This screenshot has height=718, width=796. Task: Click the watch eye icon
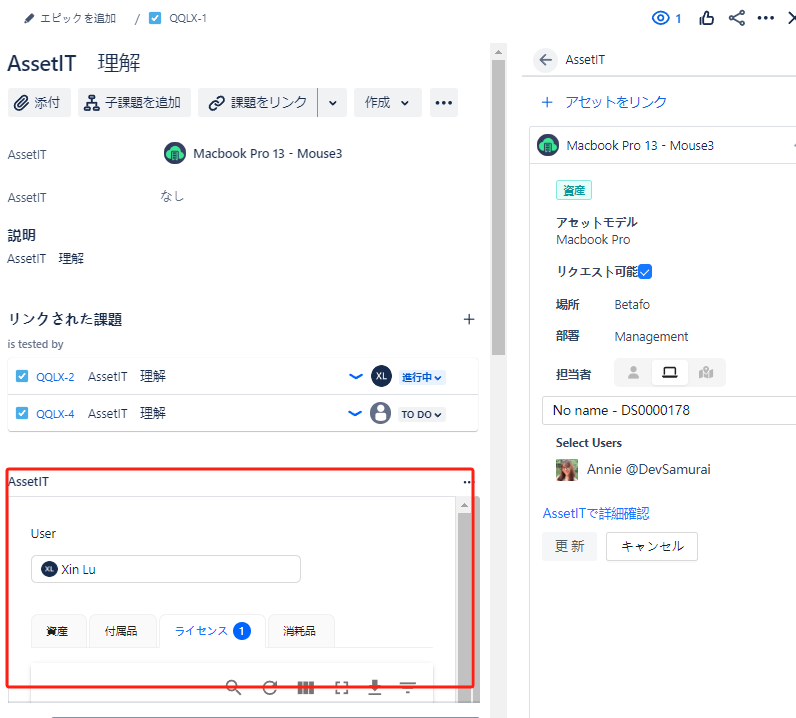tap(660, 18)
